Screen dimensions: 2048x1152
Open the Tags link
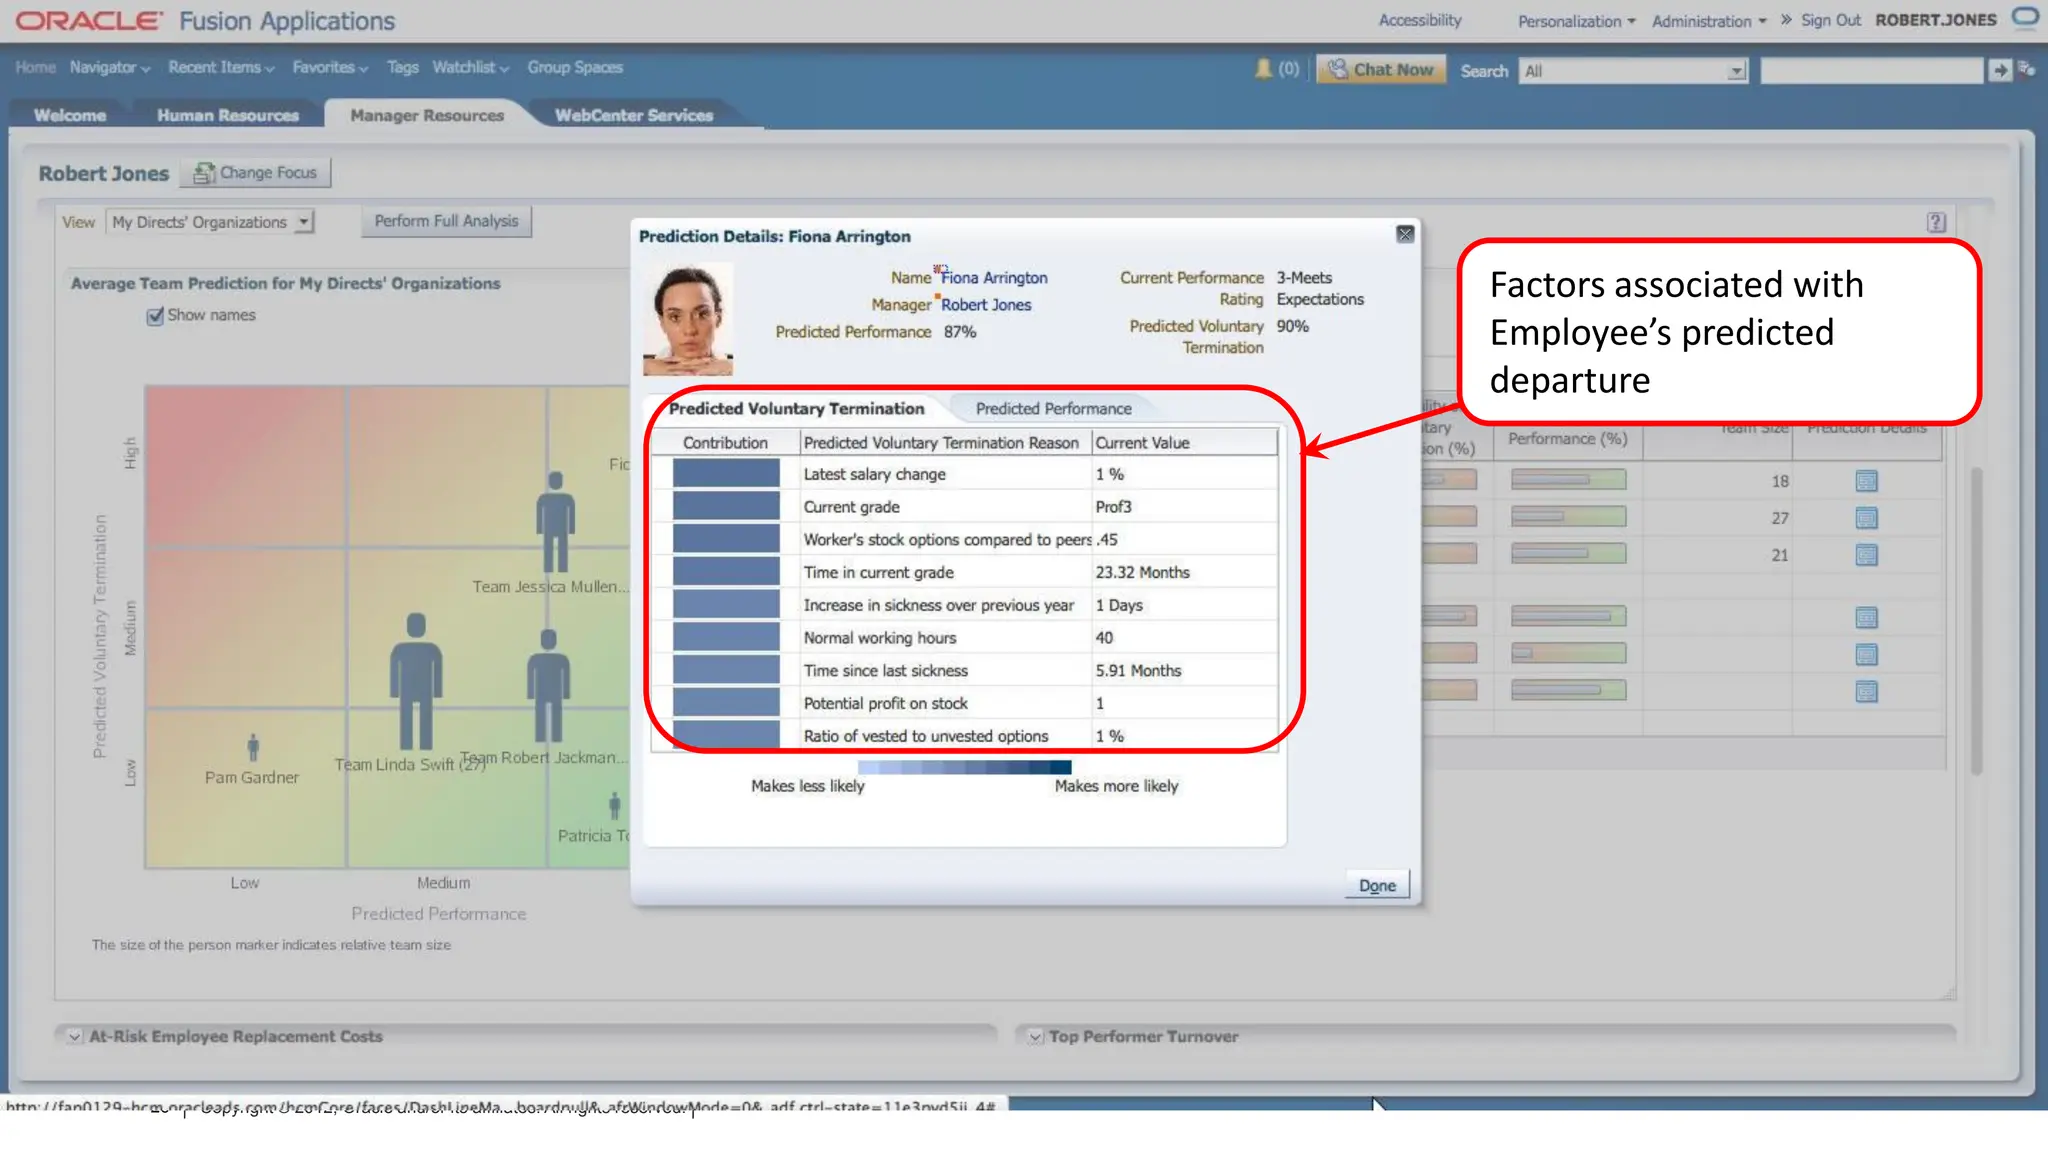point(402,67)
